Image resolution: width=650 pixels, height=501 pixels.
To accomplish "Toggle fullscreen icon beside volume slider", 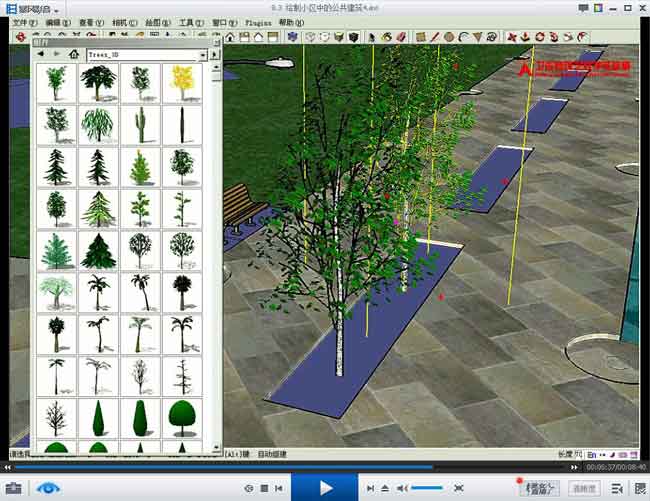I will 458,488.
